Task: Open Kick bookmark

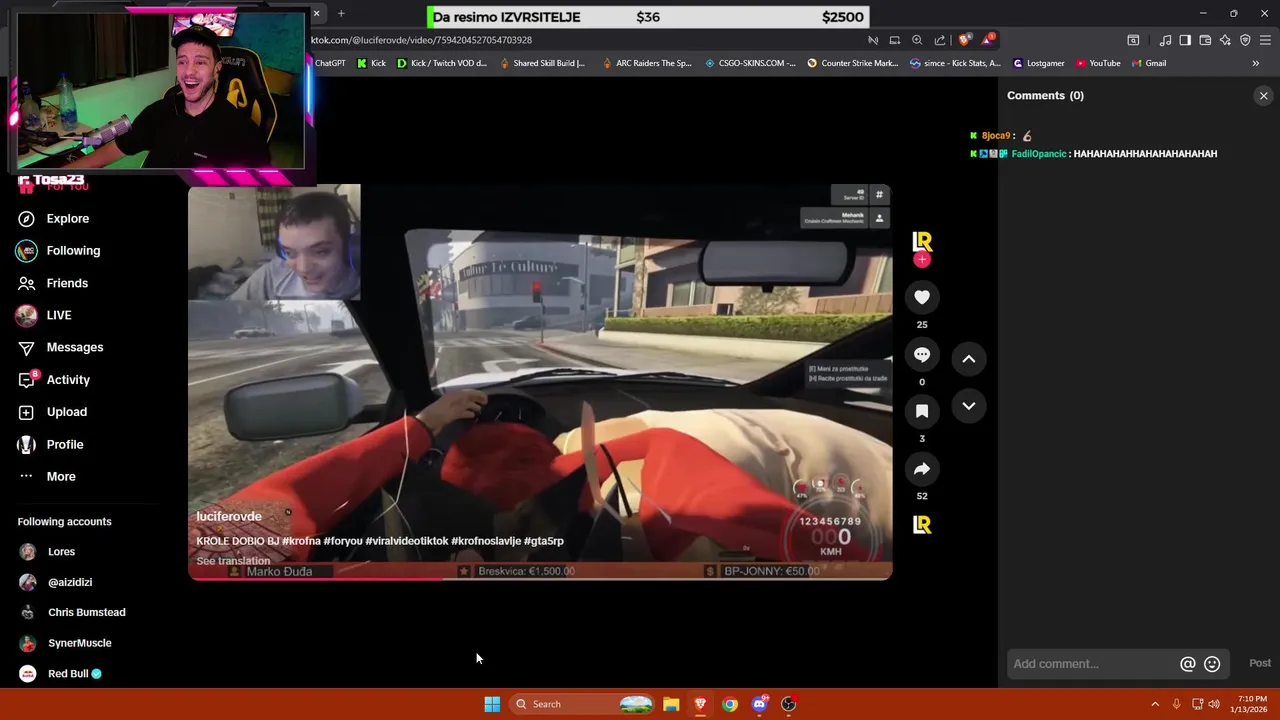Action: (x=371, y=63)
